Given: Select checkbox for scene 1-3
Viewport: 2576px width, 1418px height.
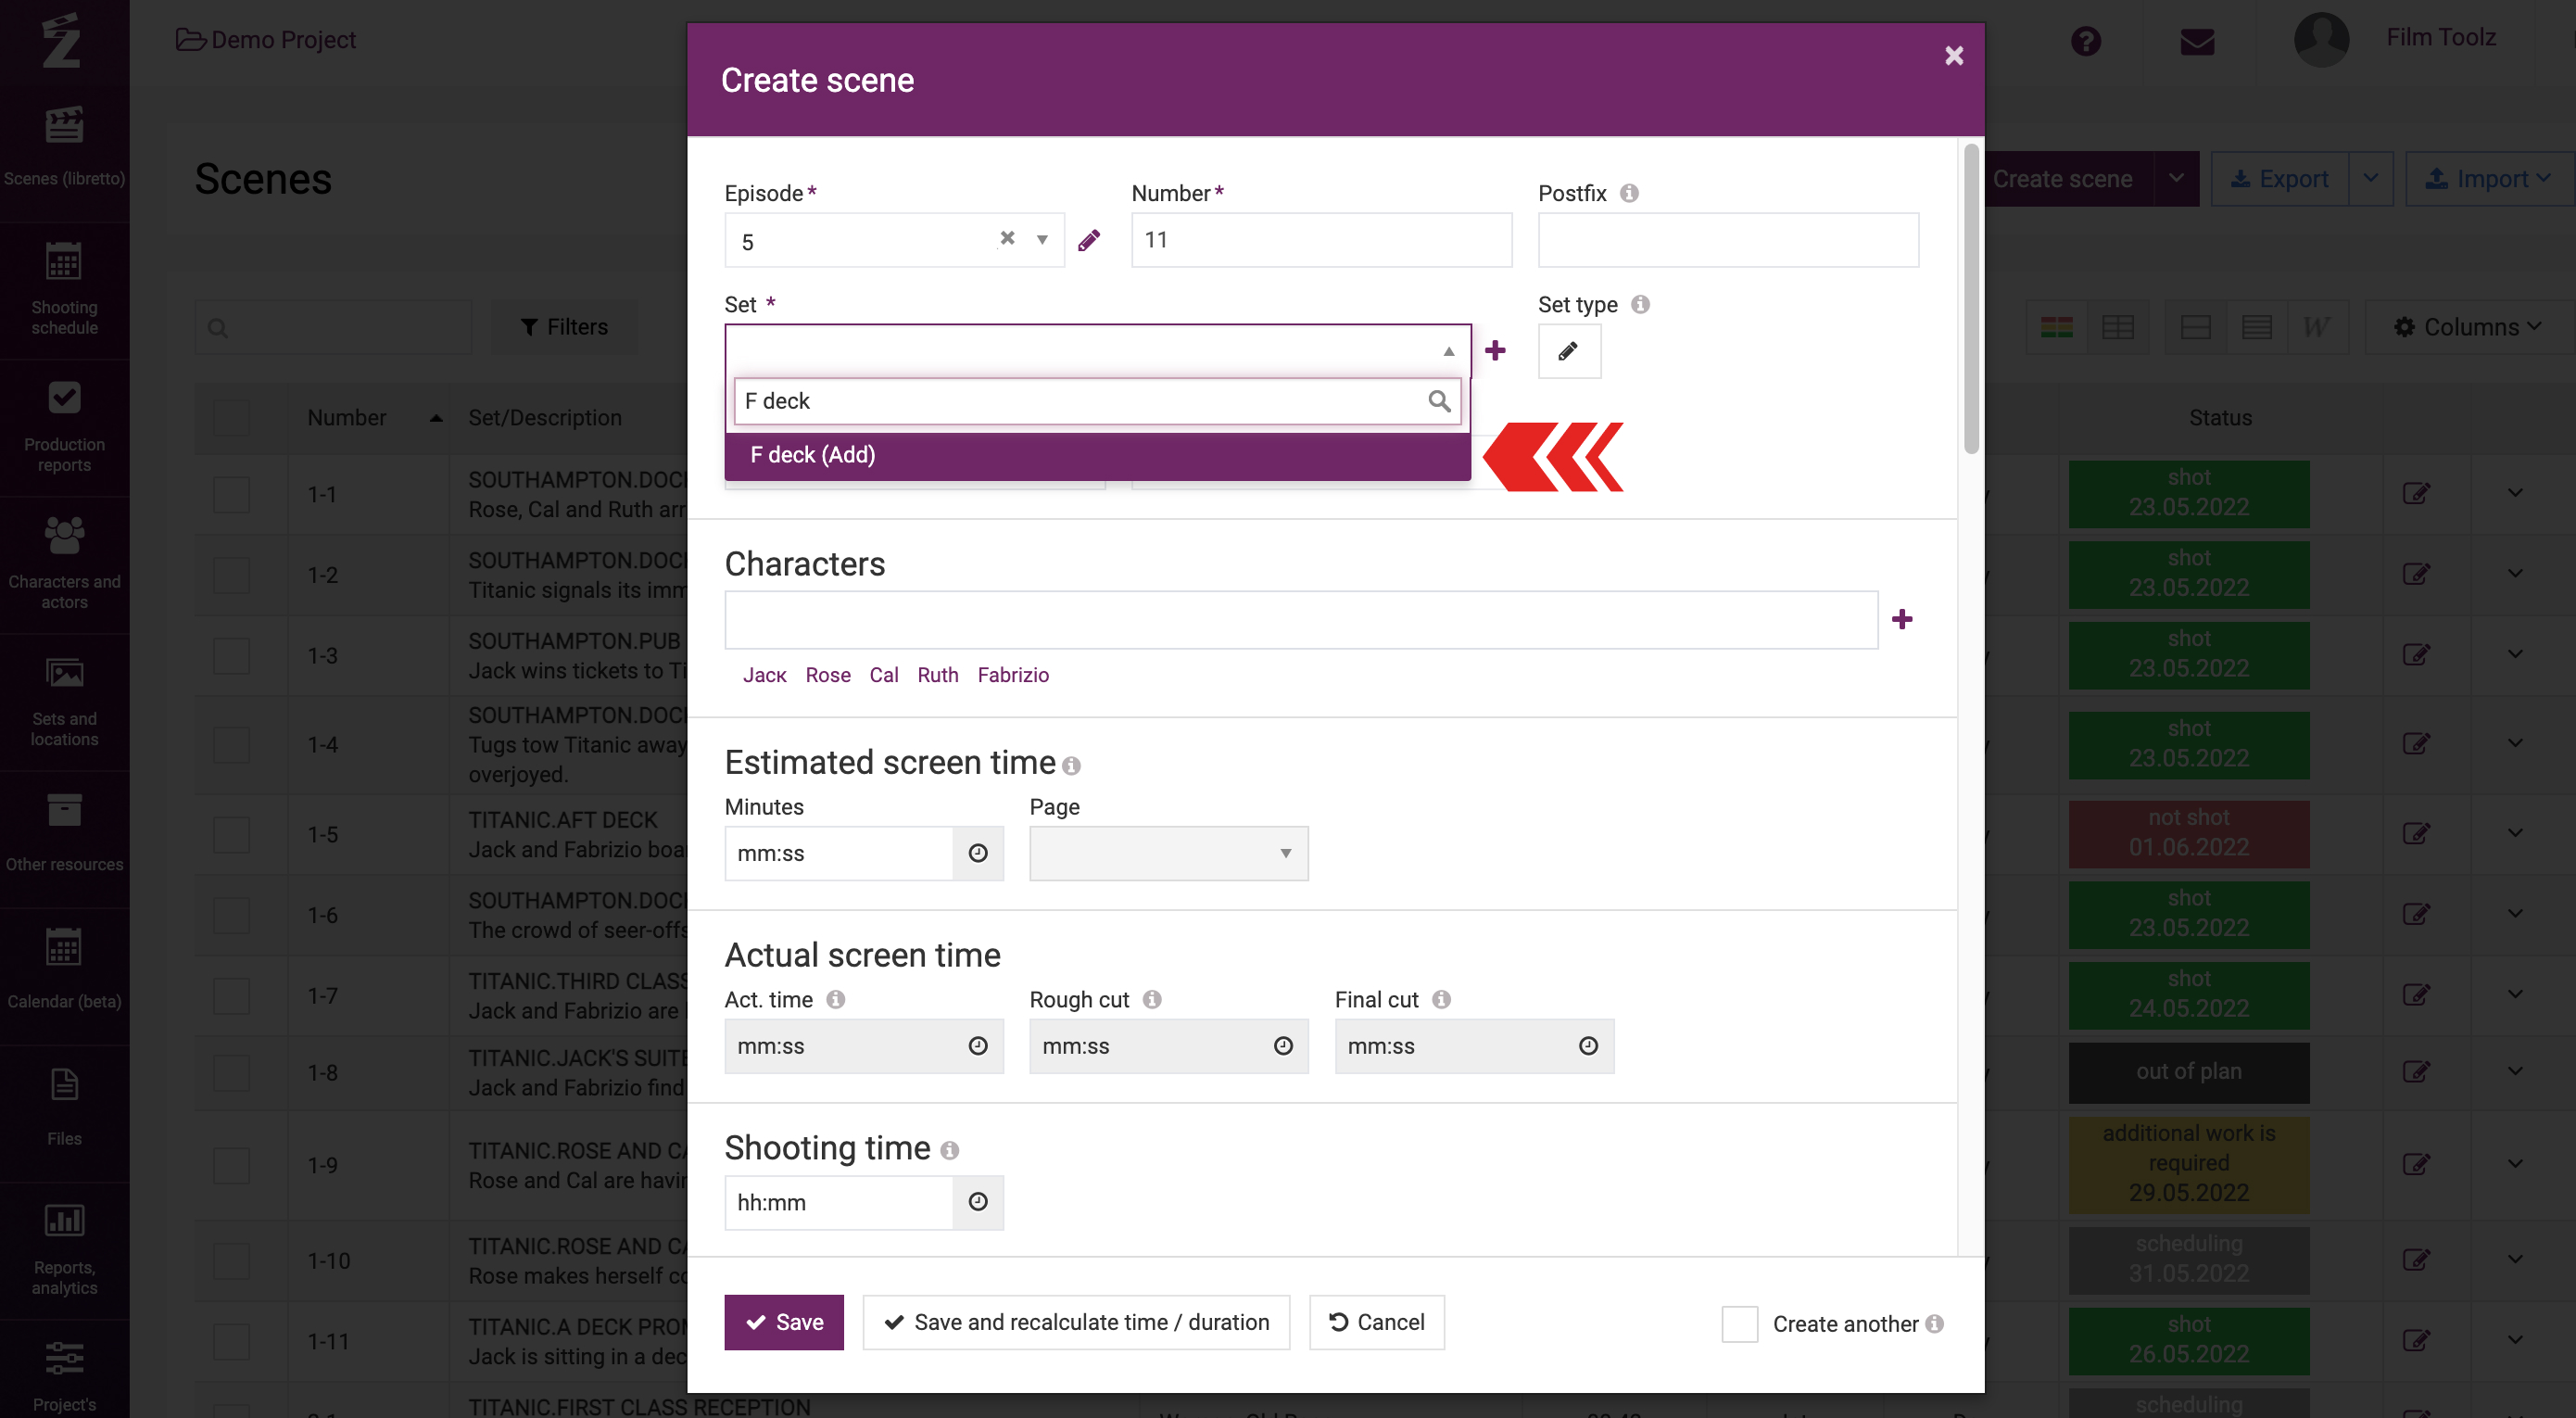Looking at the screenshot, I should pyautogui.click(x=231, y=656).
